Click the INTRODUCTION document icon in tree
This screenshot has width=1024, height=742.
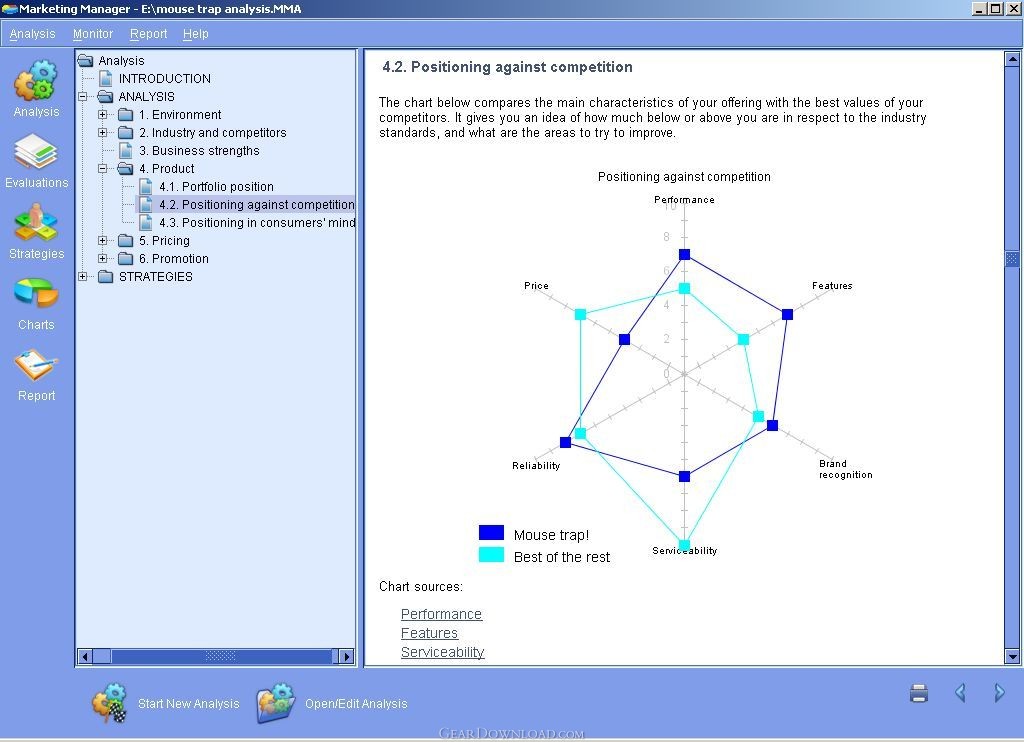tap(105, 78)
